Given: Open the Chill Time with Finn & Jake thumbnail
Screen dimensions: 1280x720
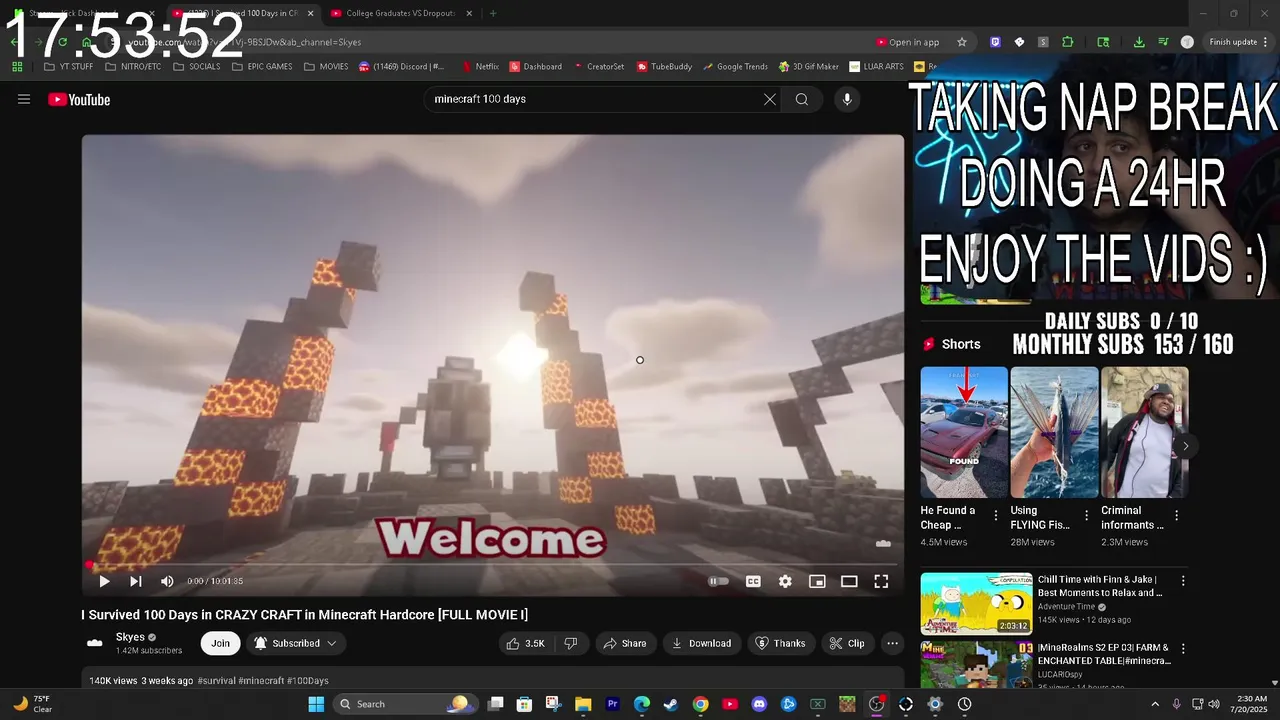Looking at the screenshot, I should pyautogui.click(x=976, y=603).
